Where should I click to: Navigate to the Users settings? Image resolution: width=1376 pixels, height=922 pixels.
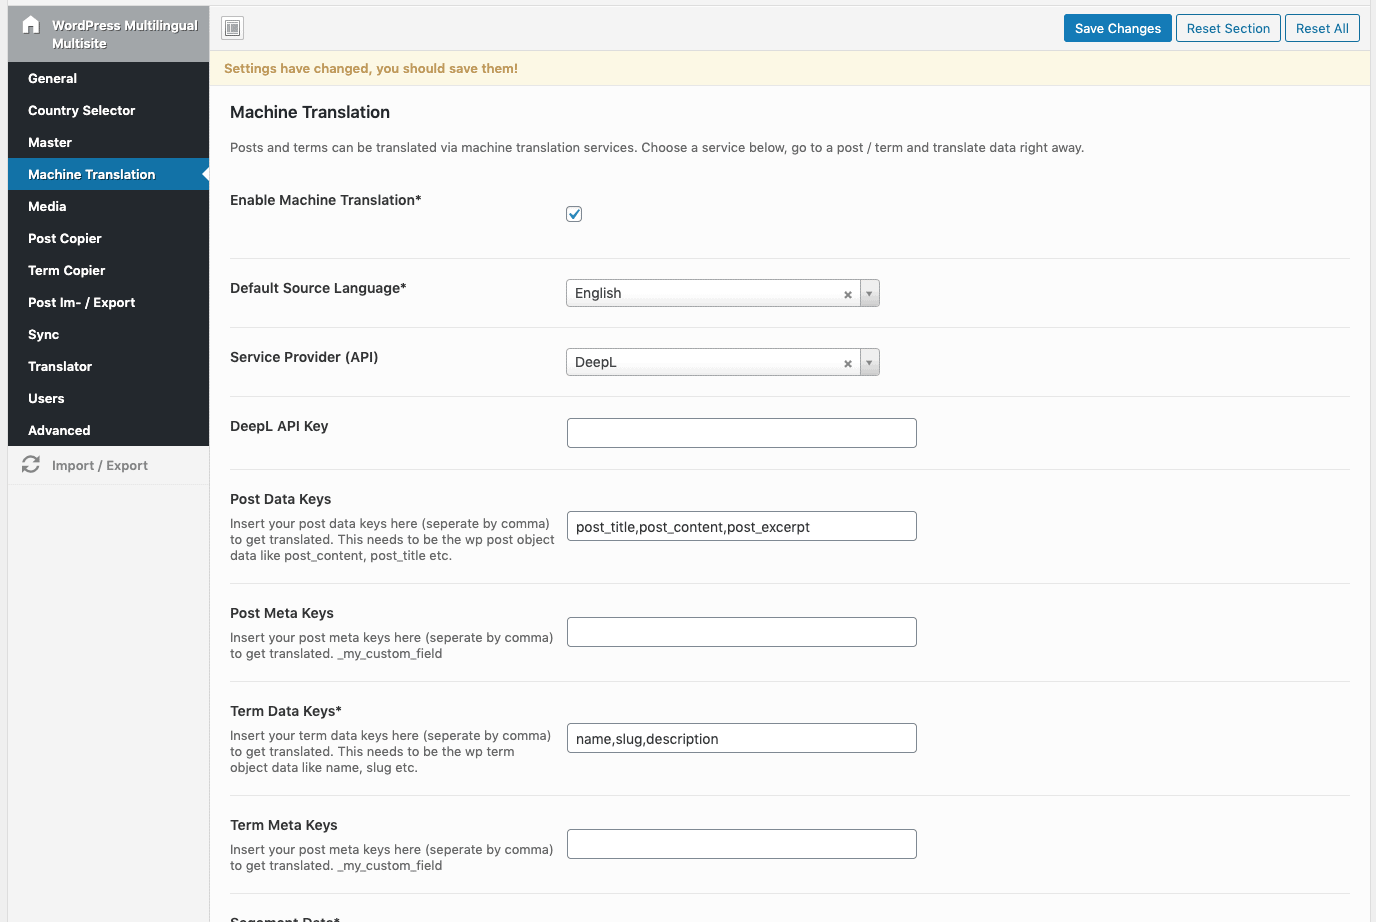(x=46, y=398)
